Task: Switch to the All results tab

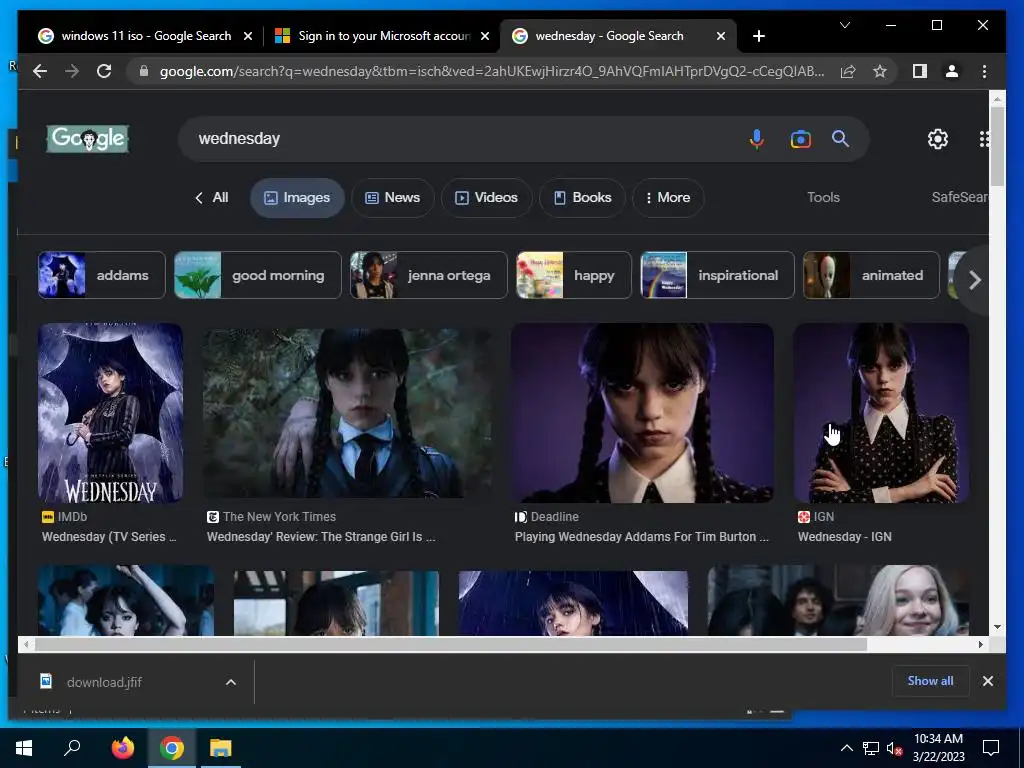Action: (x=212, y=197)
